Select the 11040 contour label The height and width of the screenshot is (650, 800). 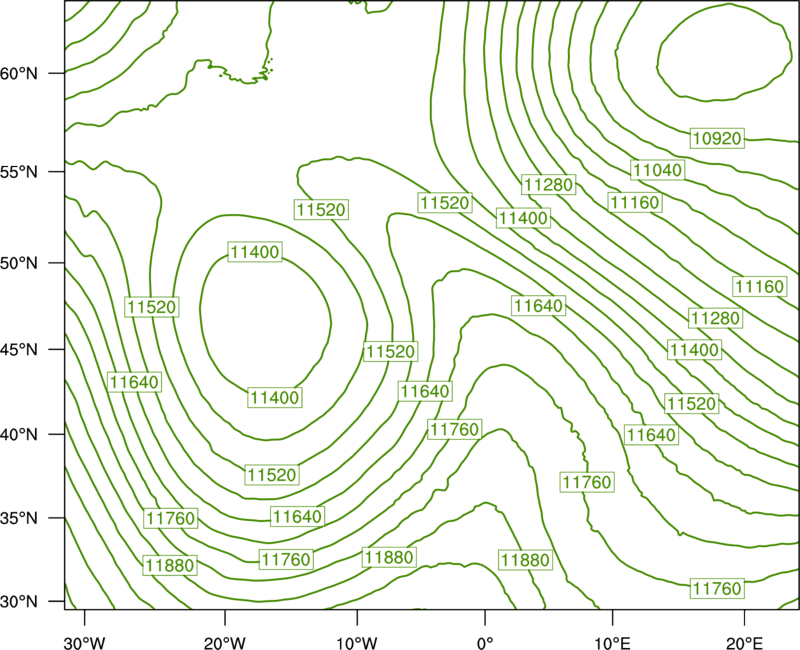(x=657, y=170)
